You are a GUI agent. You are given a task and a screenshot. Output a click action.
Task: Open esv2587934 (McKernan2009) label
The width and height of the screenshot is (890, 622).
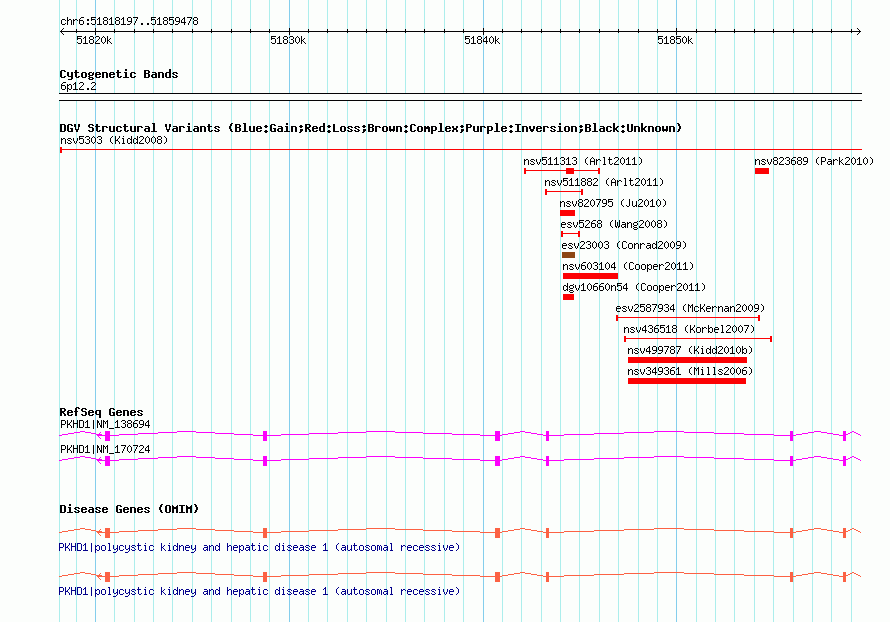pos(690,308)
